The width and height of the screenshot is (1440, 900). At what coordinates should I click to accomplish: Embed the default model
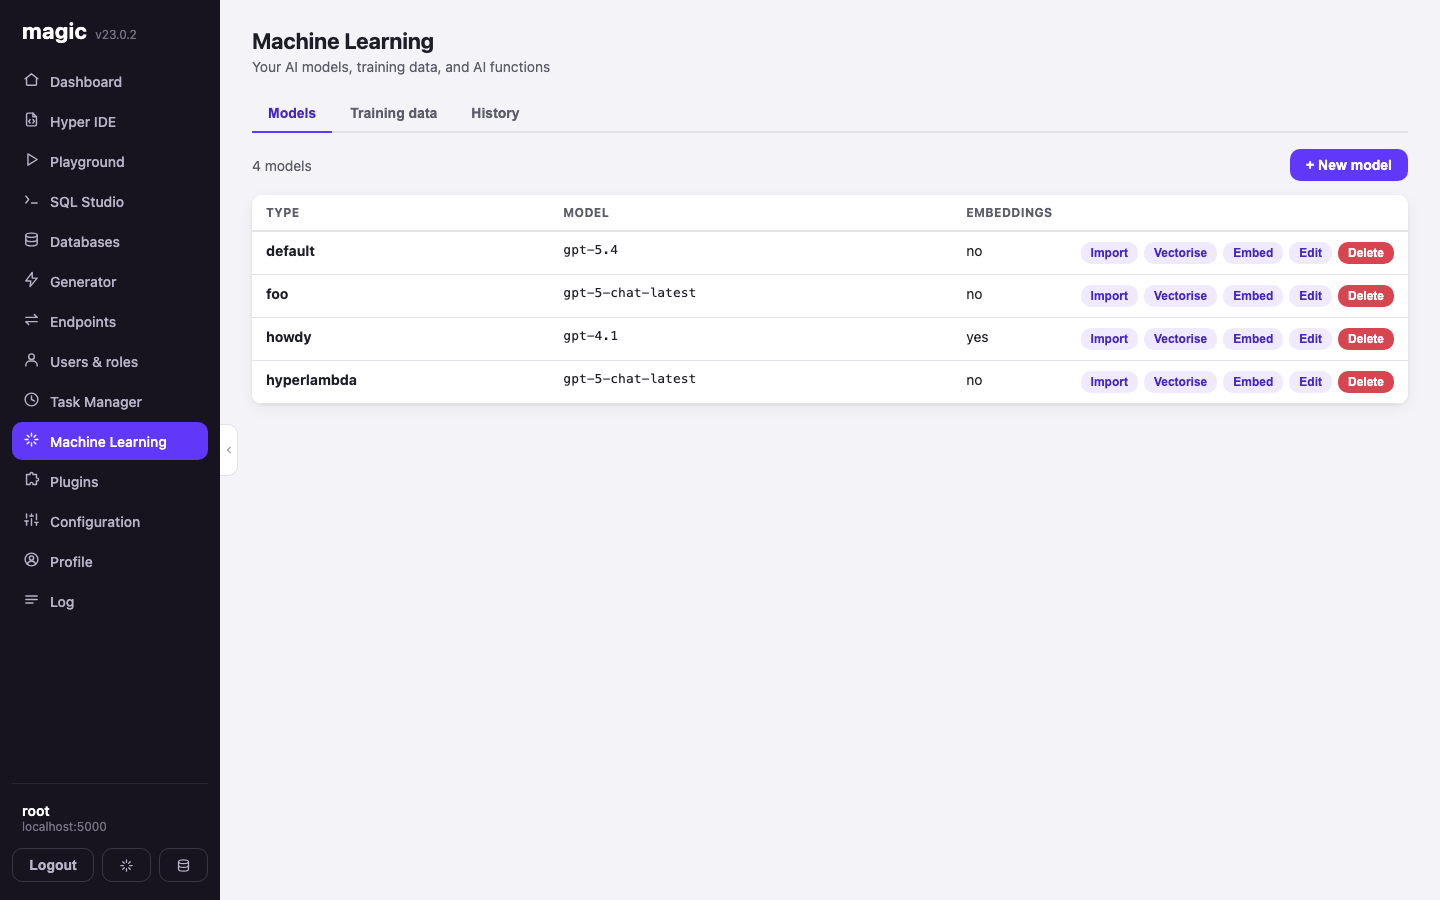pyautogui.click(x=1253, y=253)
